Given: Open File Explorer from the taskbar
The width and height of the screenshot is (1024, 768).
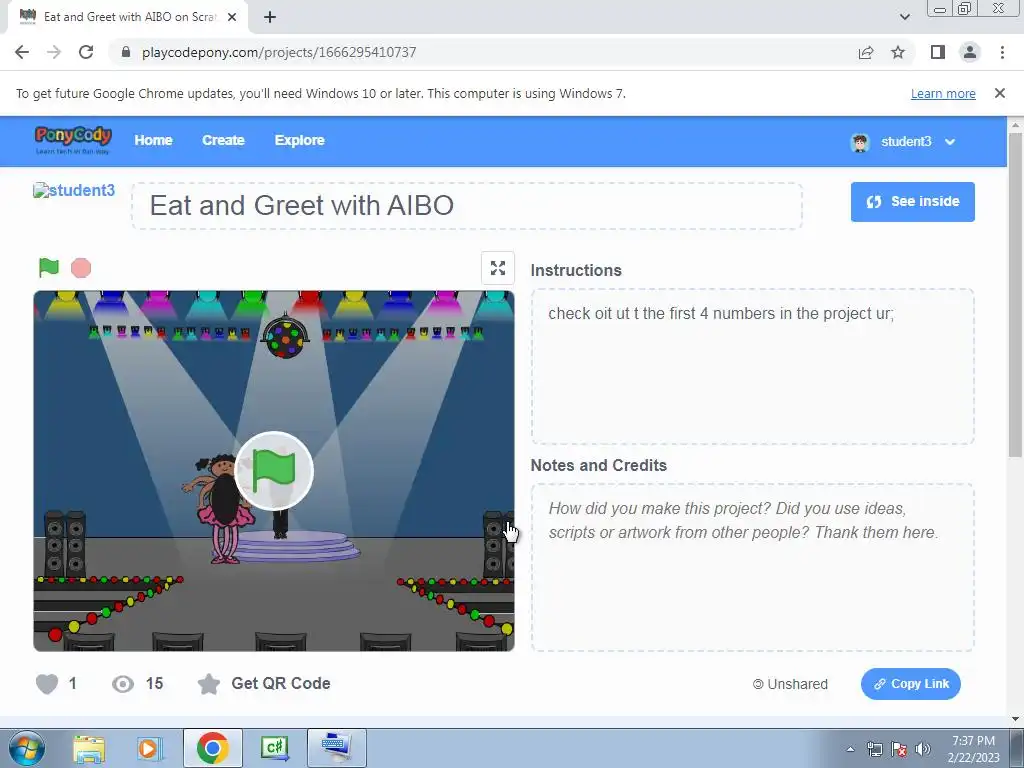Looking at the screenshot, I should tap(89, 748).
